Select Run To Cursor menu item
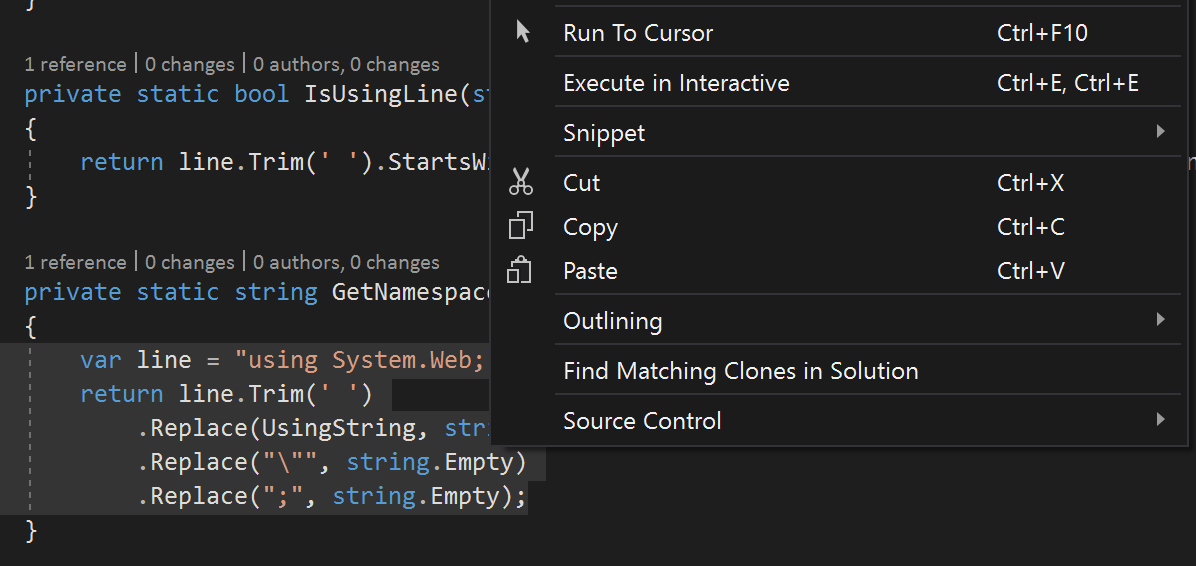The width and height of the screenshot is (1196, 566). [x=840, y=33]
